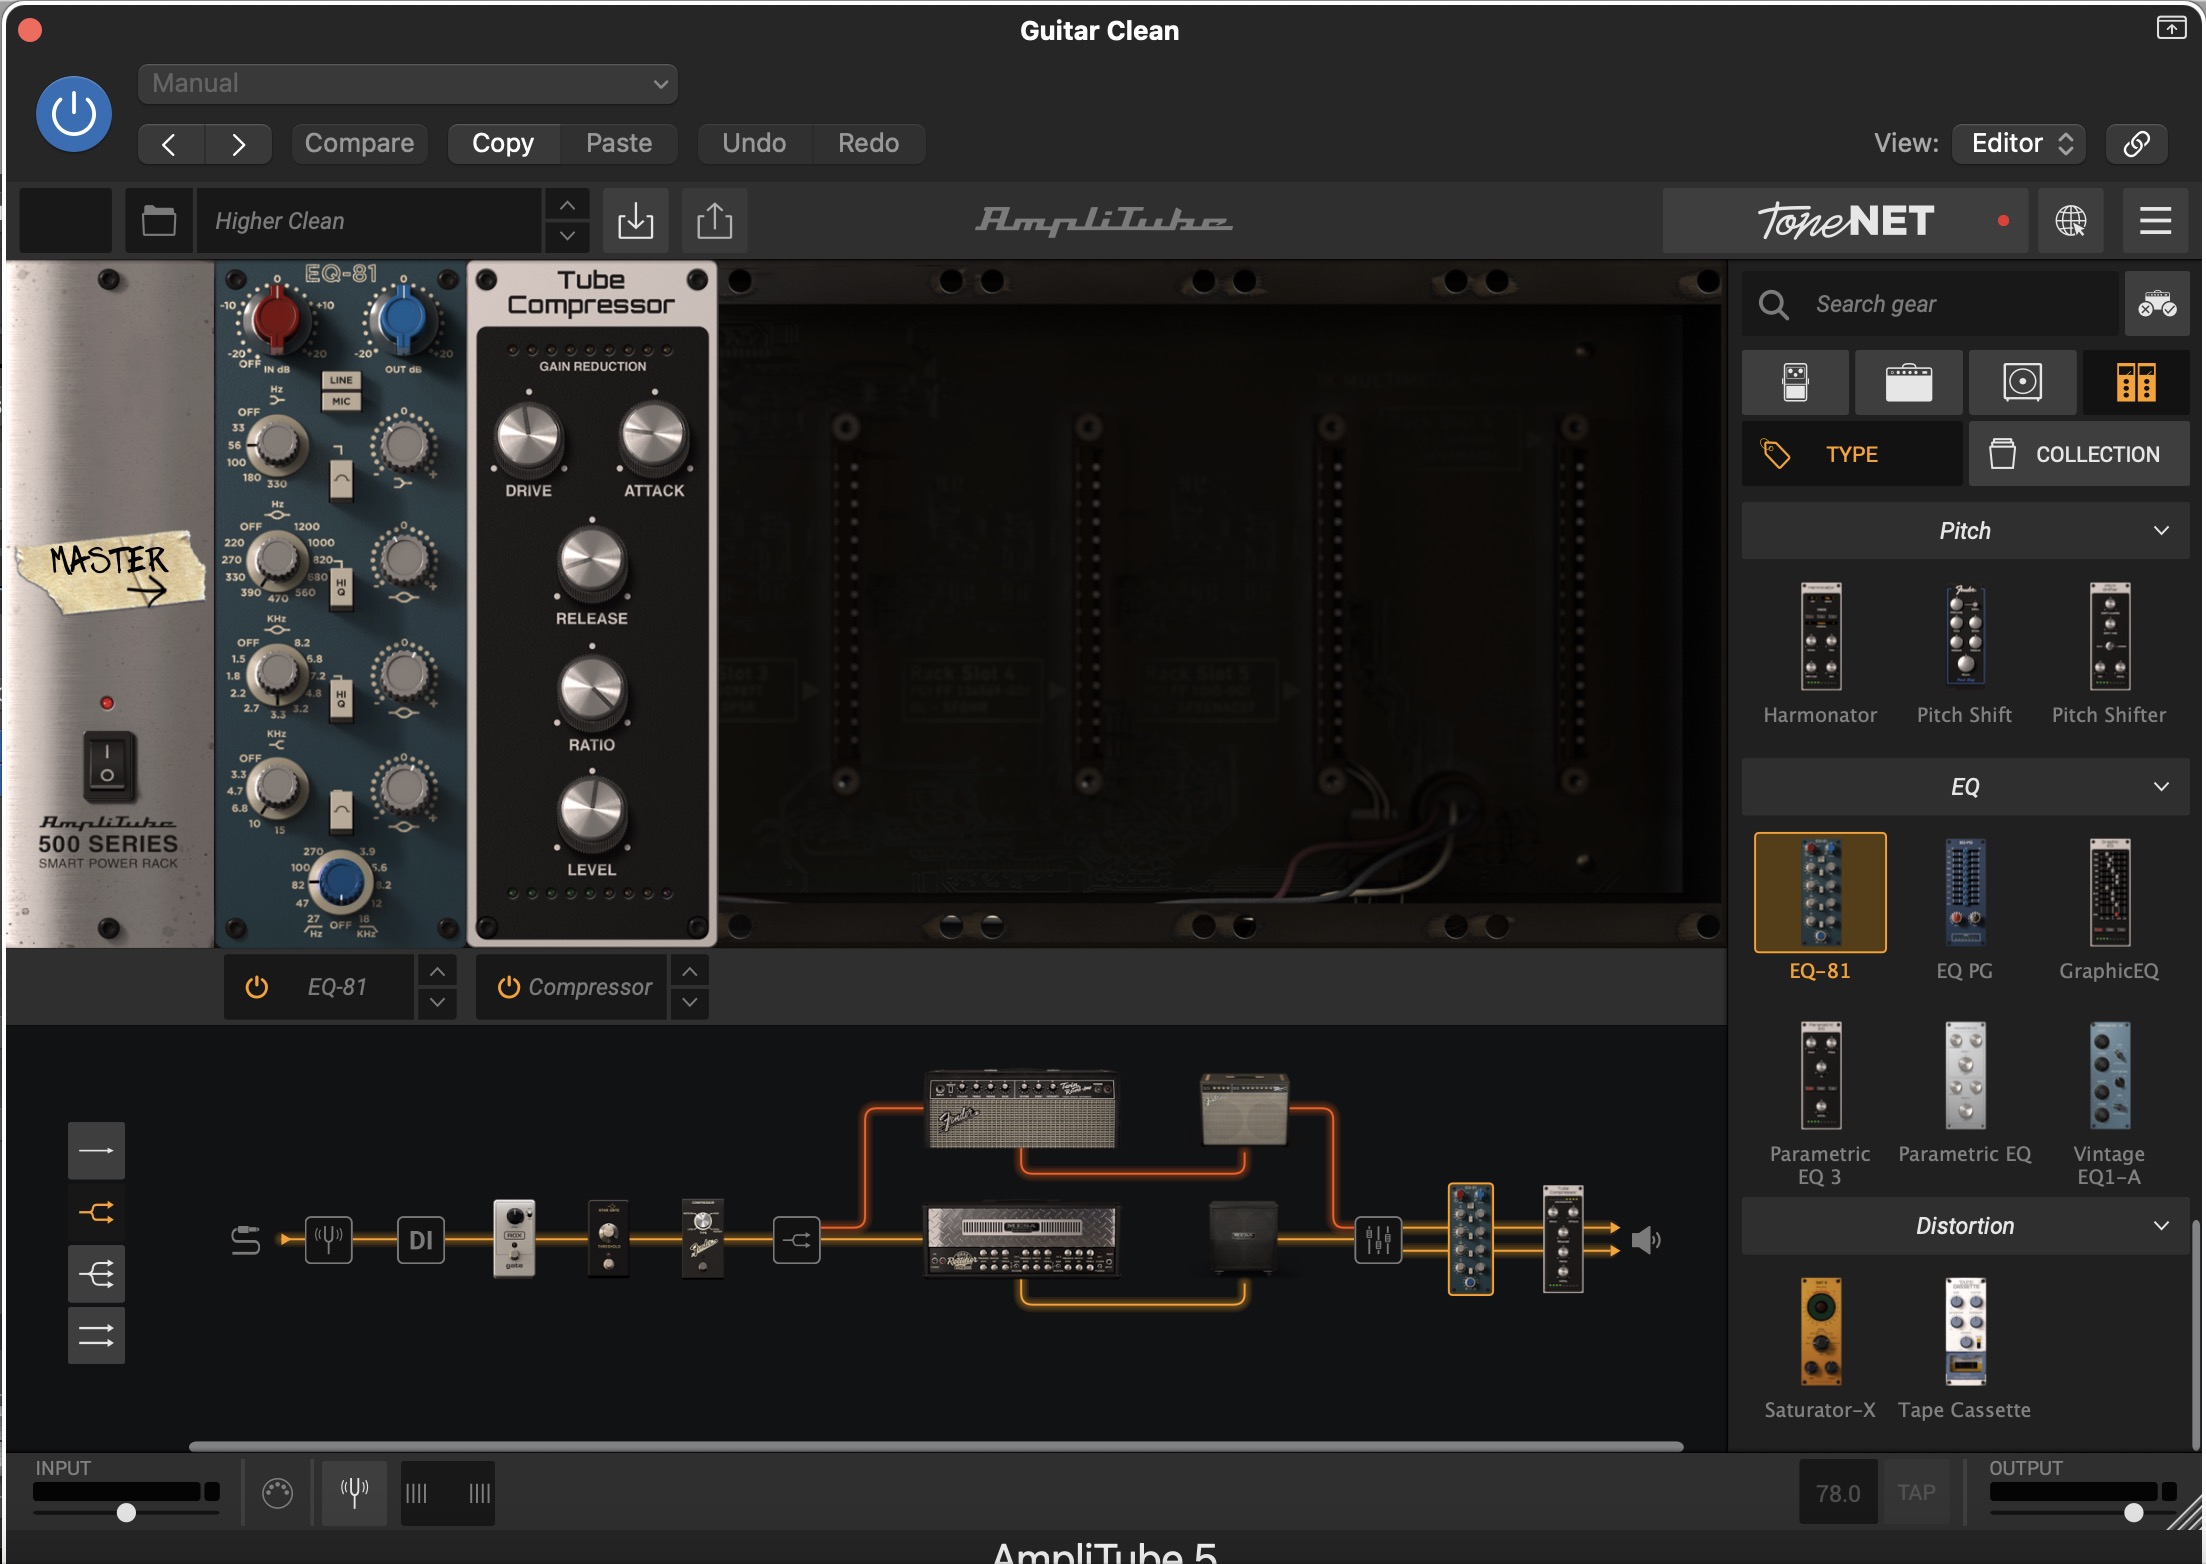This screenshot has width=2206, height=1564.
Task: Open the preset browser folder icon
Action: [x=158, y=221]
